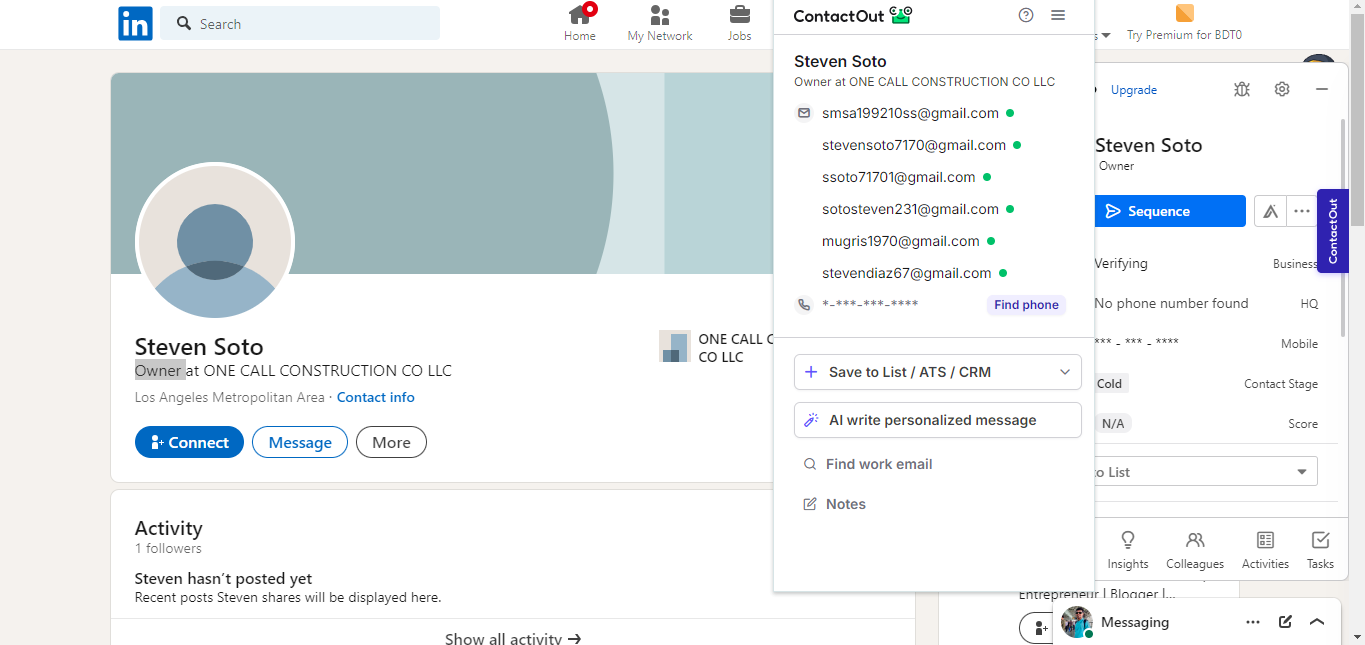Click Steven Soto name heading on profile
Viewport: 1365px width, 645px height.
pyautogui.click(x=199, y=347)
